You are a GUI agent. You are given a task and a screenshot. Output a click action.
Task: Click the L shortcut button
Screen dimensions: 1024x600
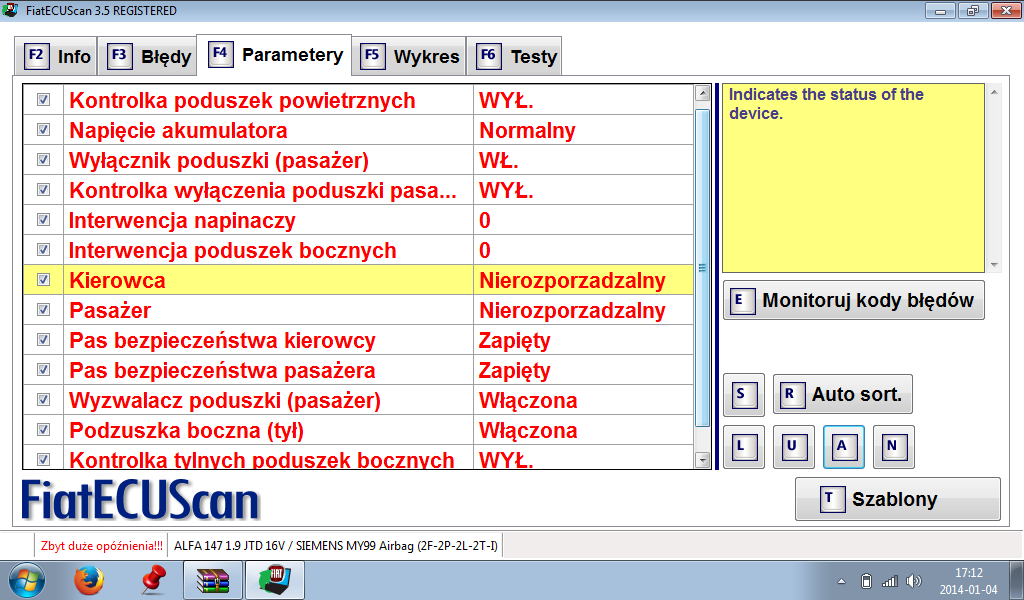click(744, 447)
